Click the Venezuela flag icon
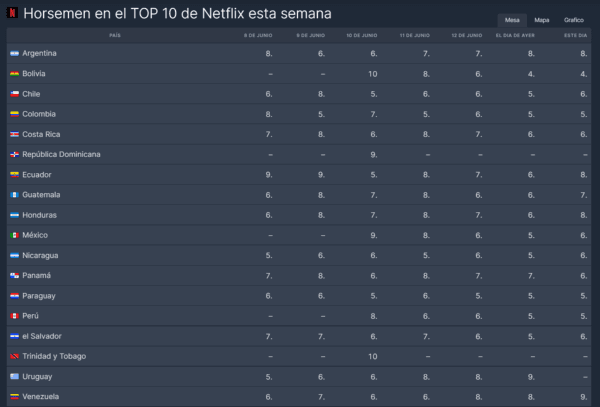Viewport: 600px width, 407px height. coord(14,397)
